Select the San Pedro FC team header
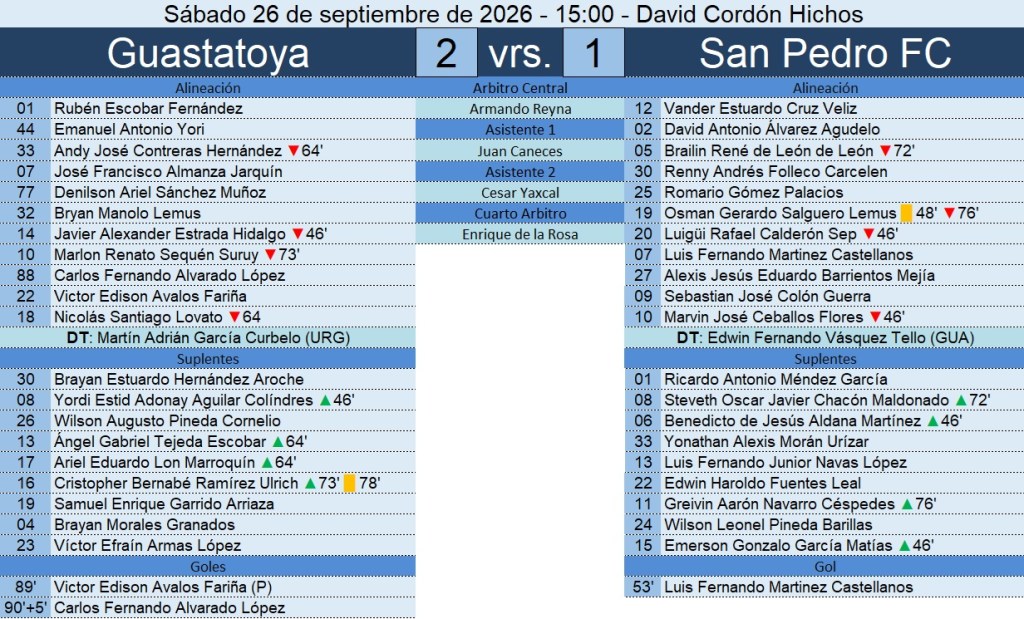 (x=825, y=53)
